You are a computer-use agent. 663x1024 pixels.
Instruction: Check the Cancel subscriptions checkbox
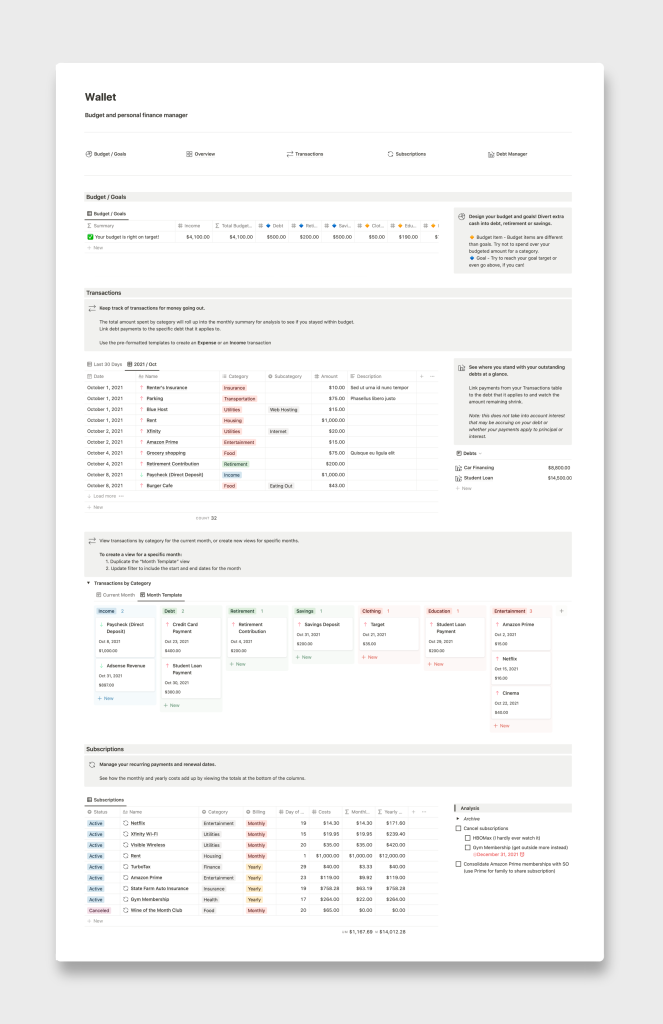[458, 829]
